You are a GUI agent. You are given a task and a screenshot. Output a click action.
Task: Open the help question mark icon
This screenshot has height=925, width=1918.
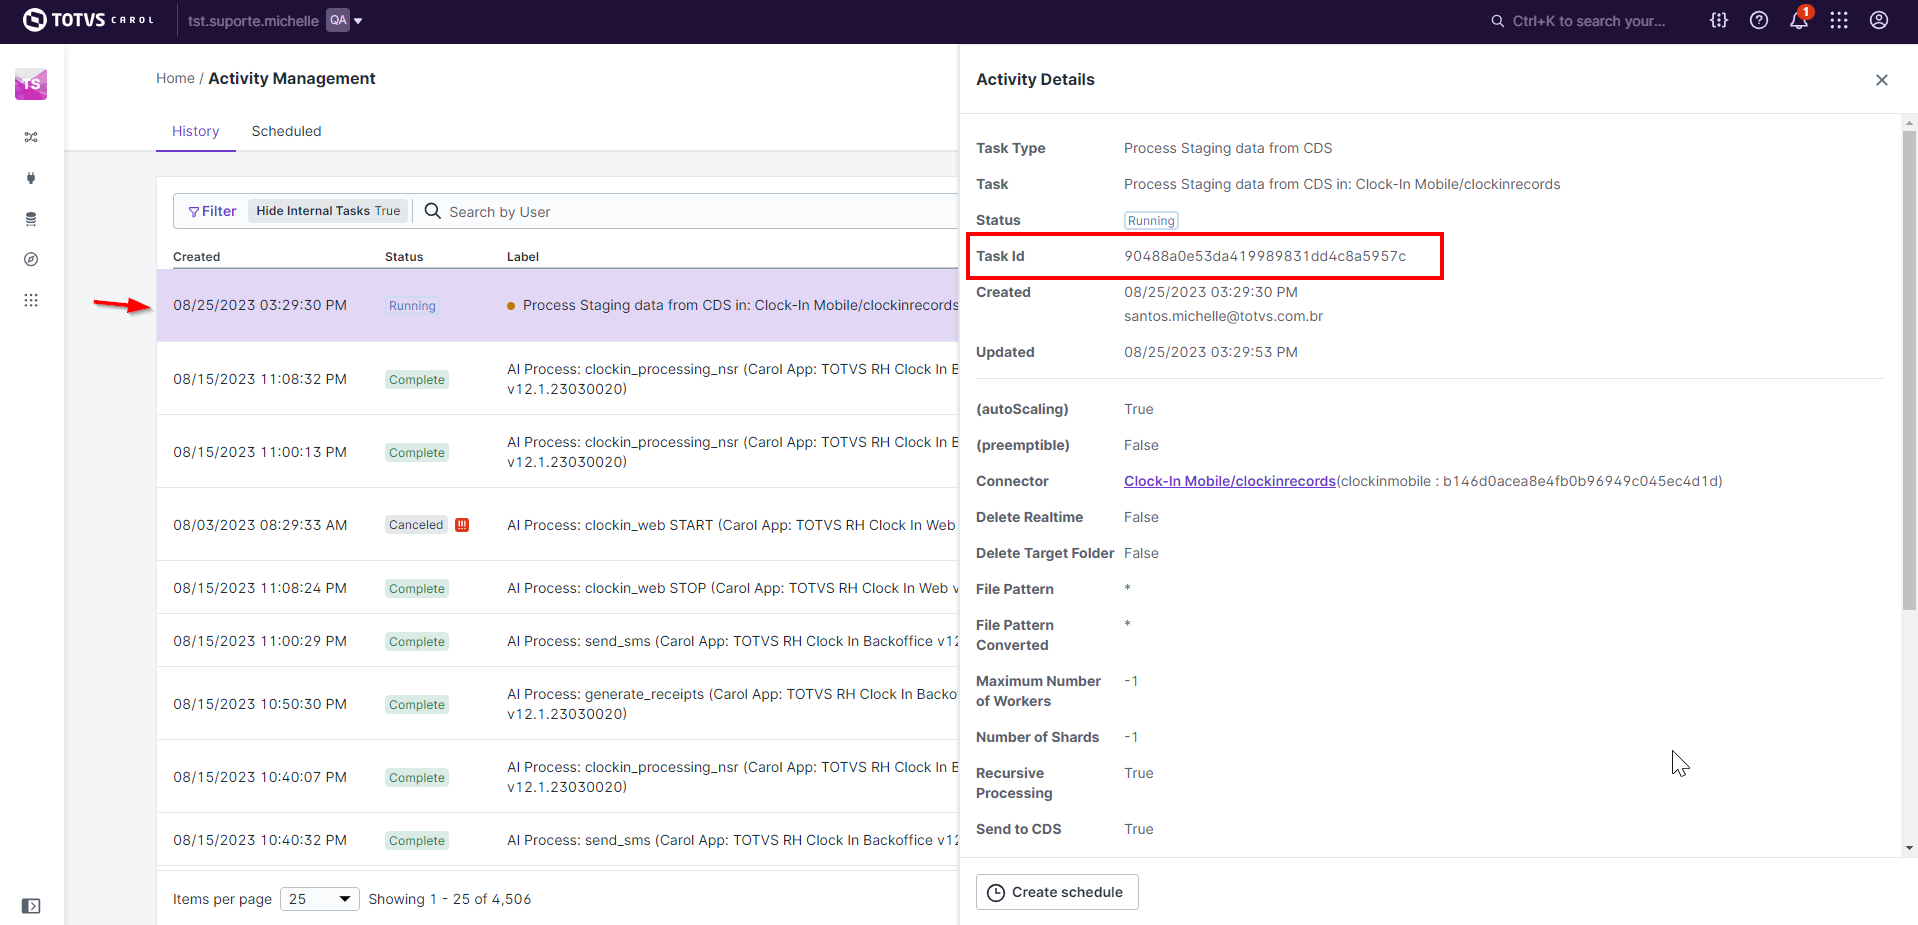[x=1759, y=20]
